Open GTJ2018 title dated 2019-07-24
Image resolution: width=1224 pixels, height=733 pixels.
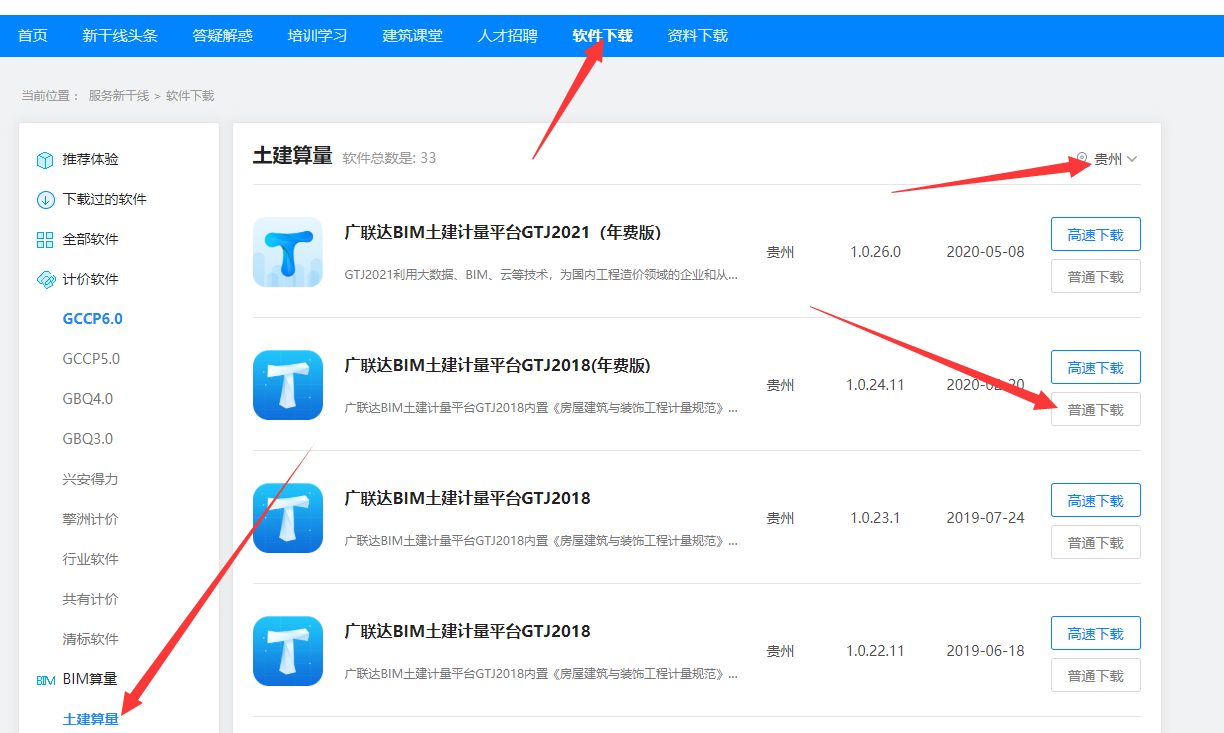[x=467, y=499]
